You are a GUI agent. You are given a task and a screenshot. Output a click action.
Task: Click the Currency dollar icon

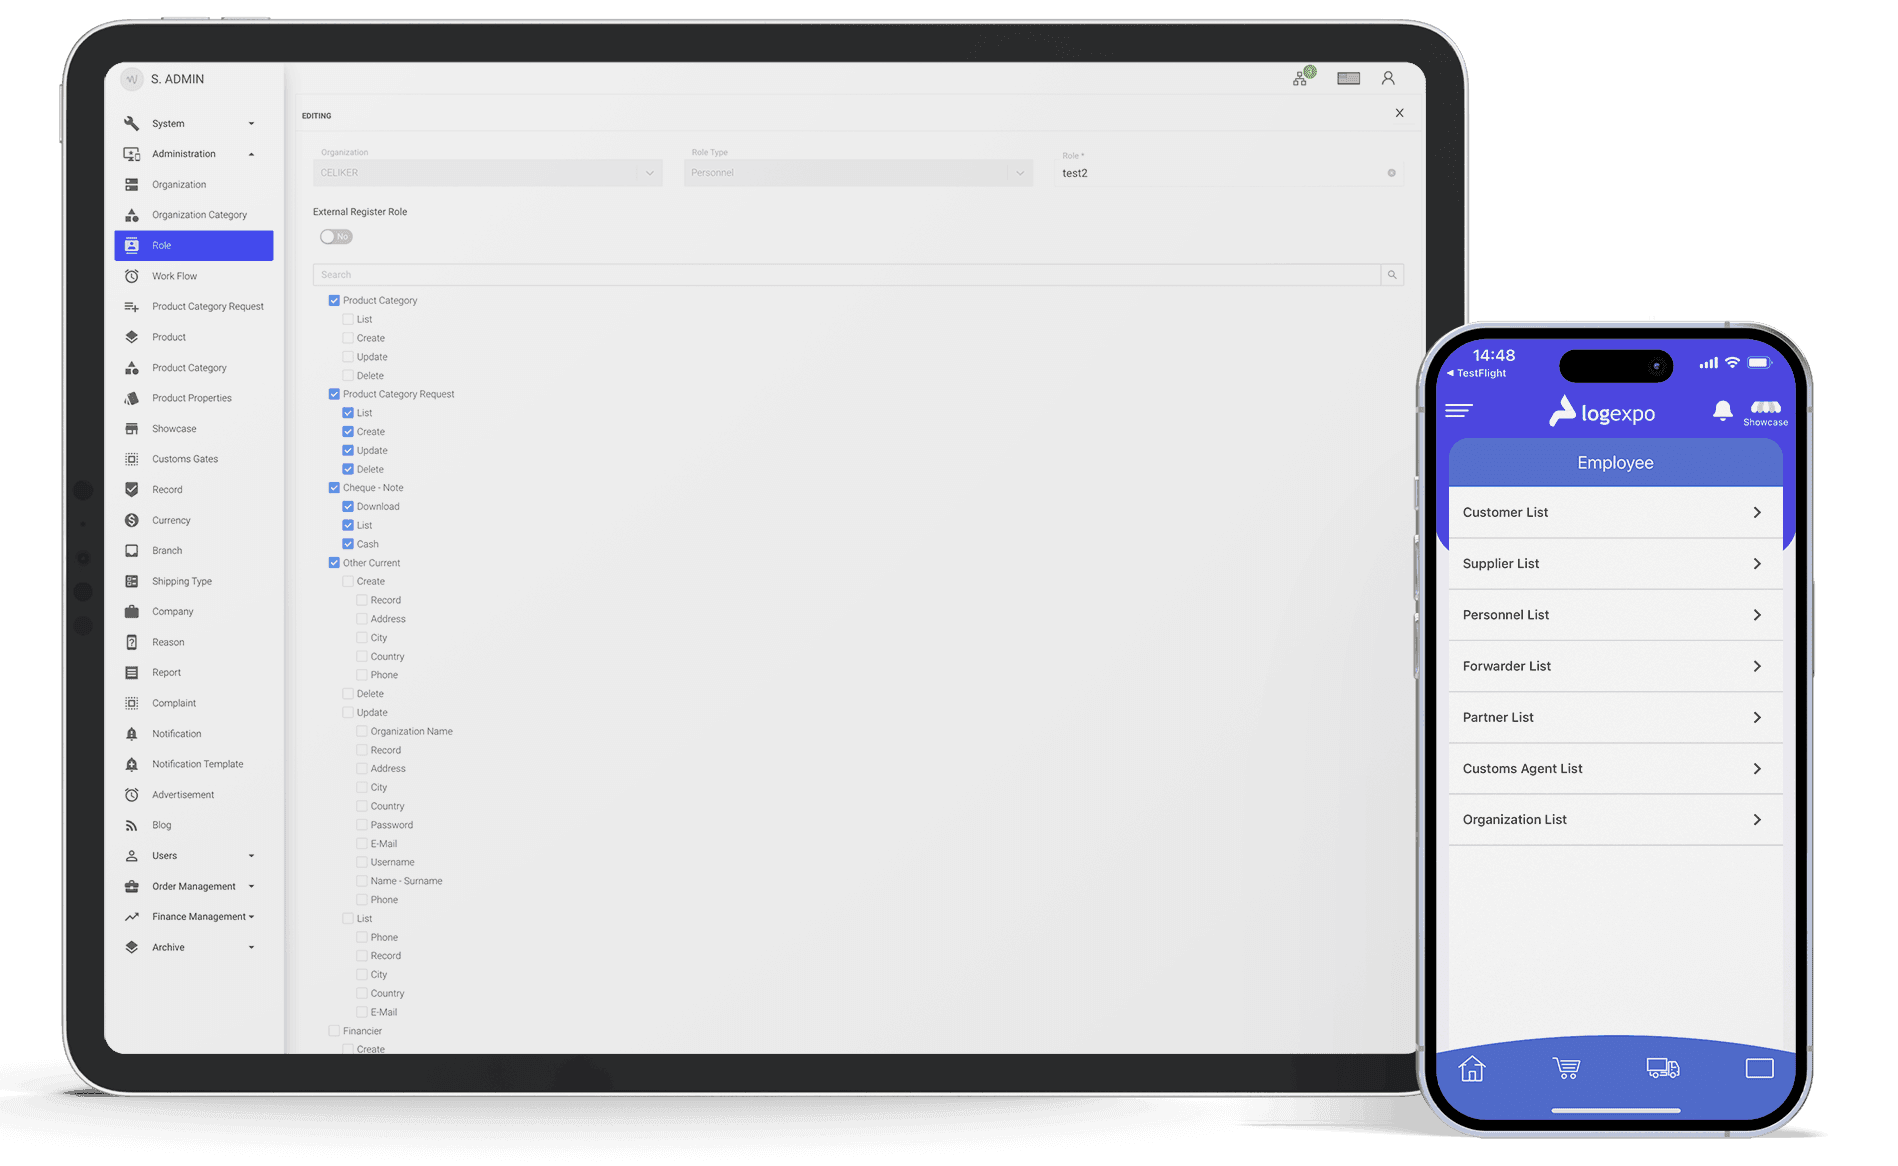[131, 520]
